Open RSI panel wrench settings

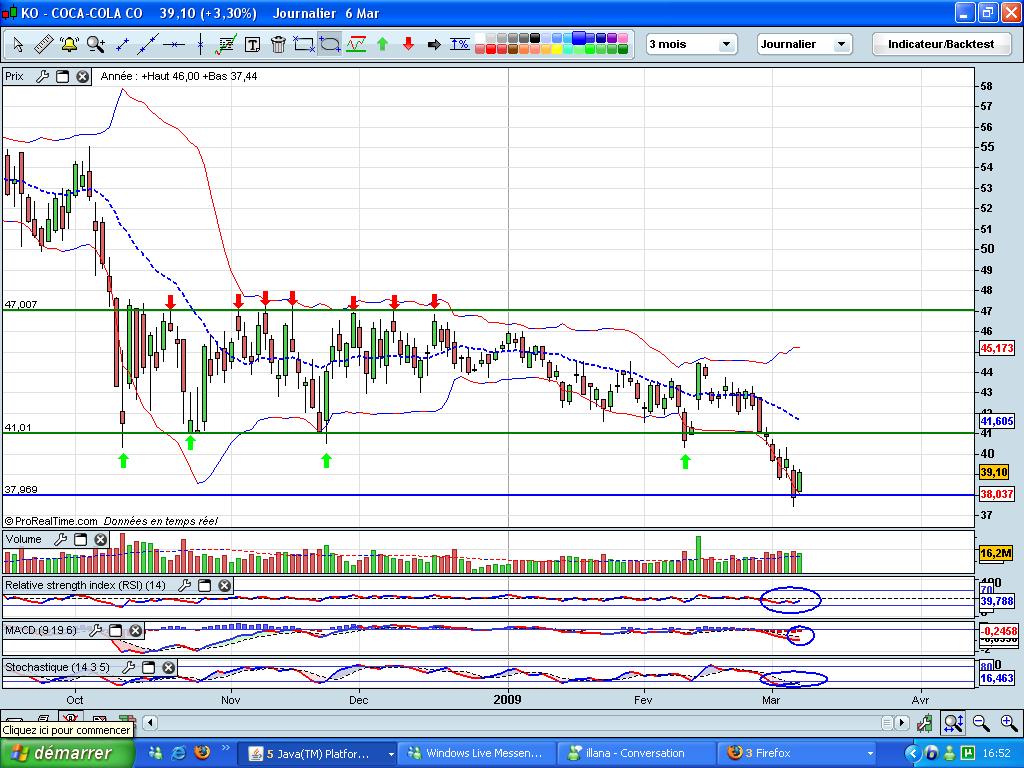click(x=185, y=585)
